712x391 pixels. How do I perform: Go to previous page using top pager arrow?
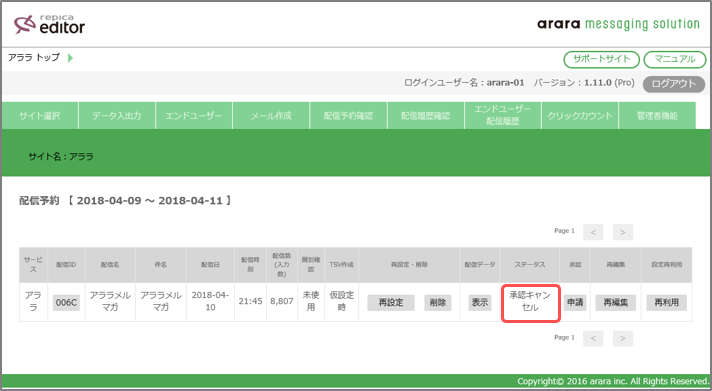593,232
